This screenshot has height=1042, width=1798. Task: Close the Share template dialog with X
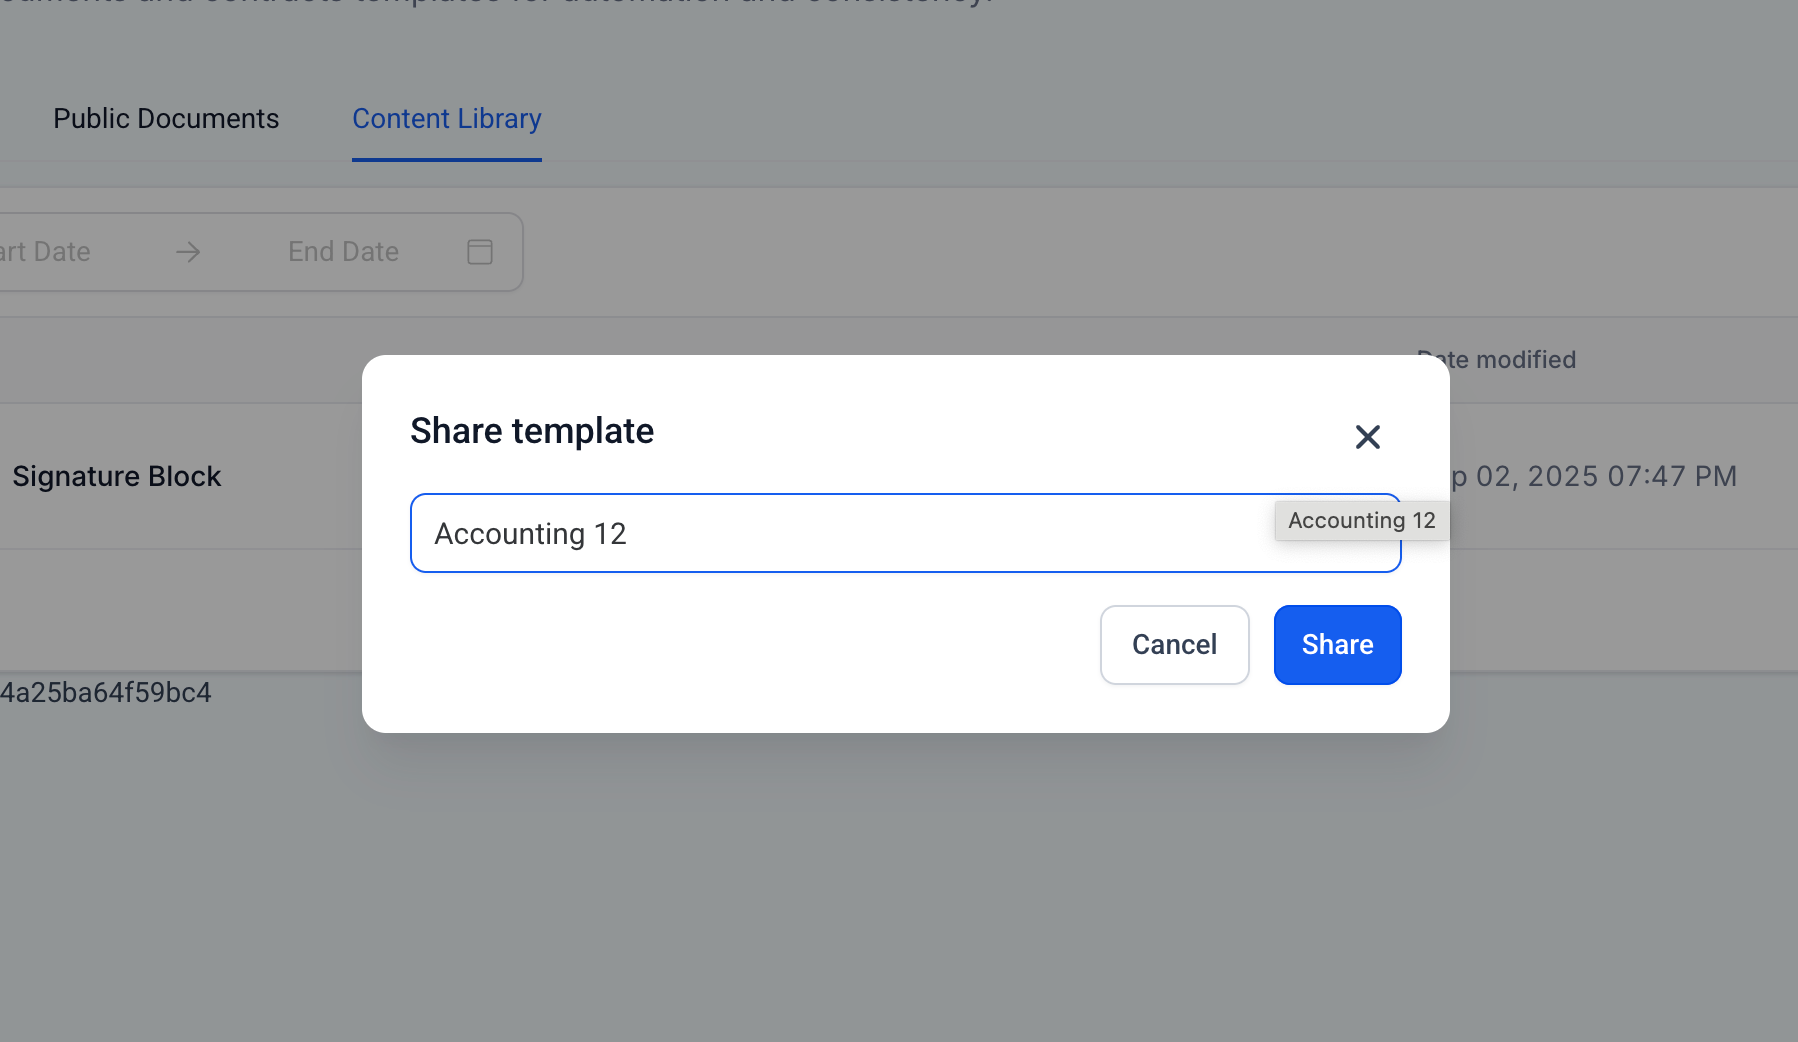click(1367, 437)
